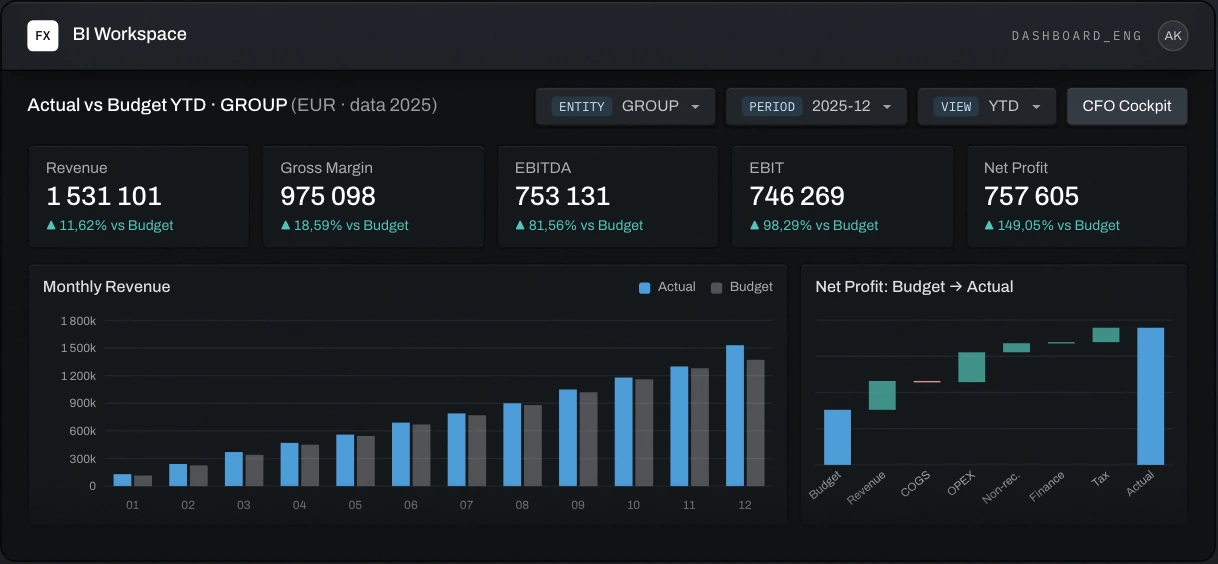Click the Net Profit: Budget → Actual title
Screen dimensions: 1218x564
click(914, 287)
